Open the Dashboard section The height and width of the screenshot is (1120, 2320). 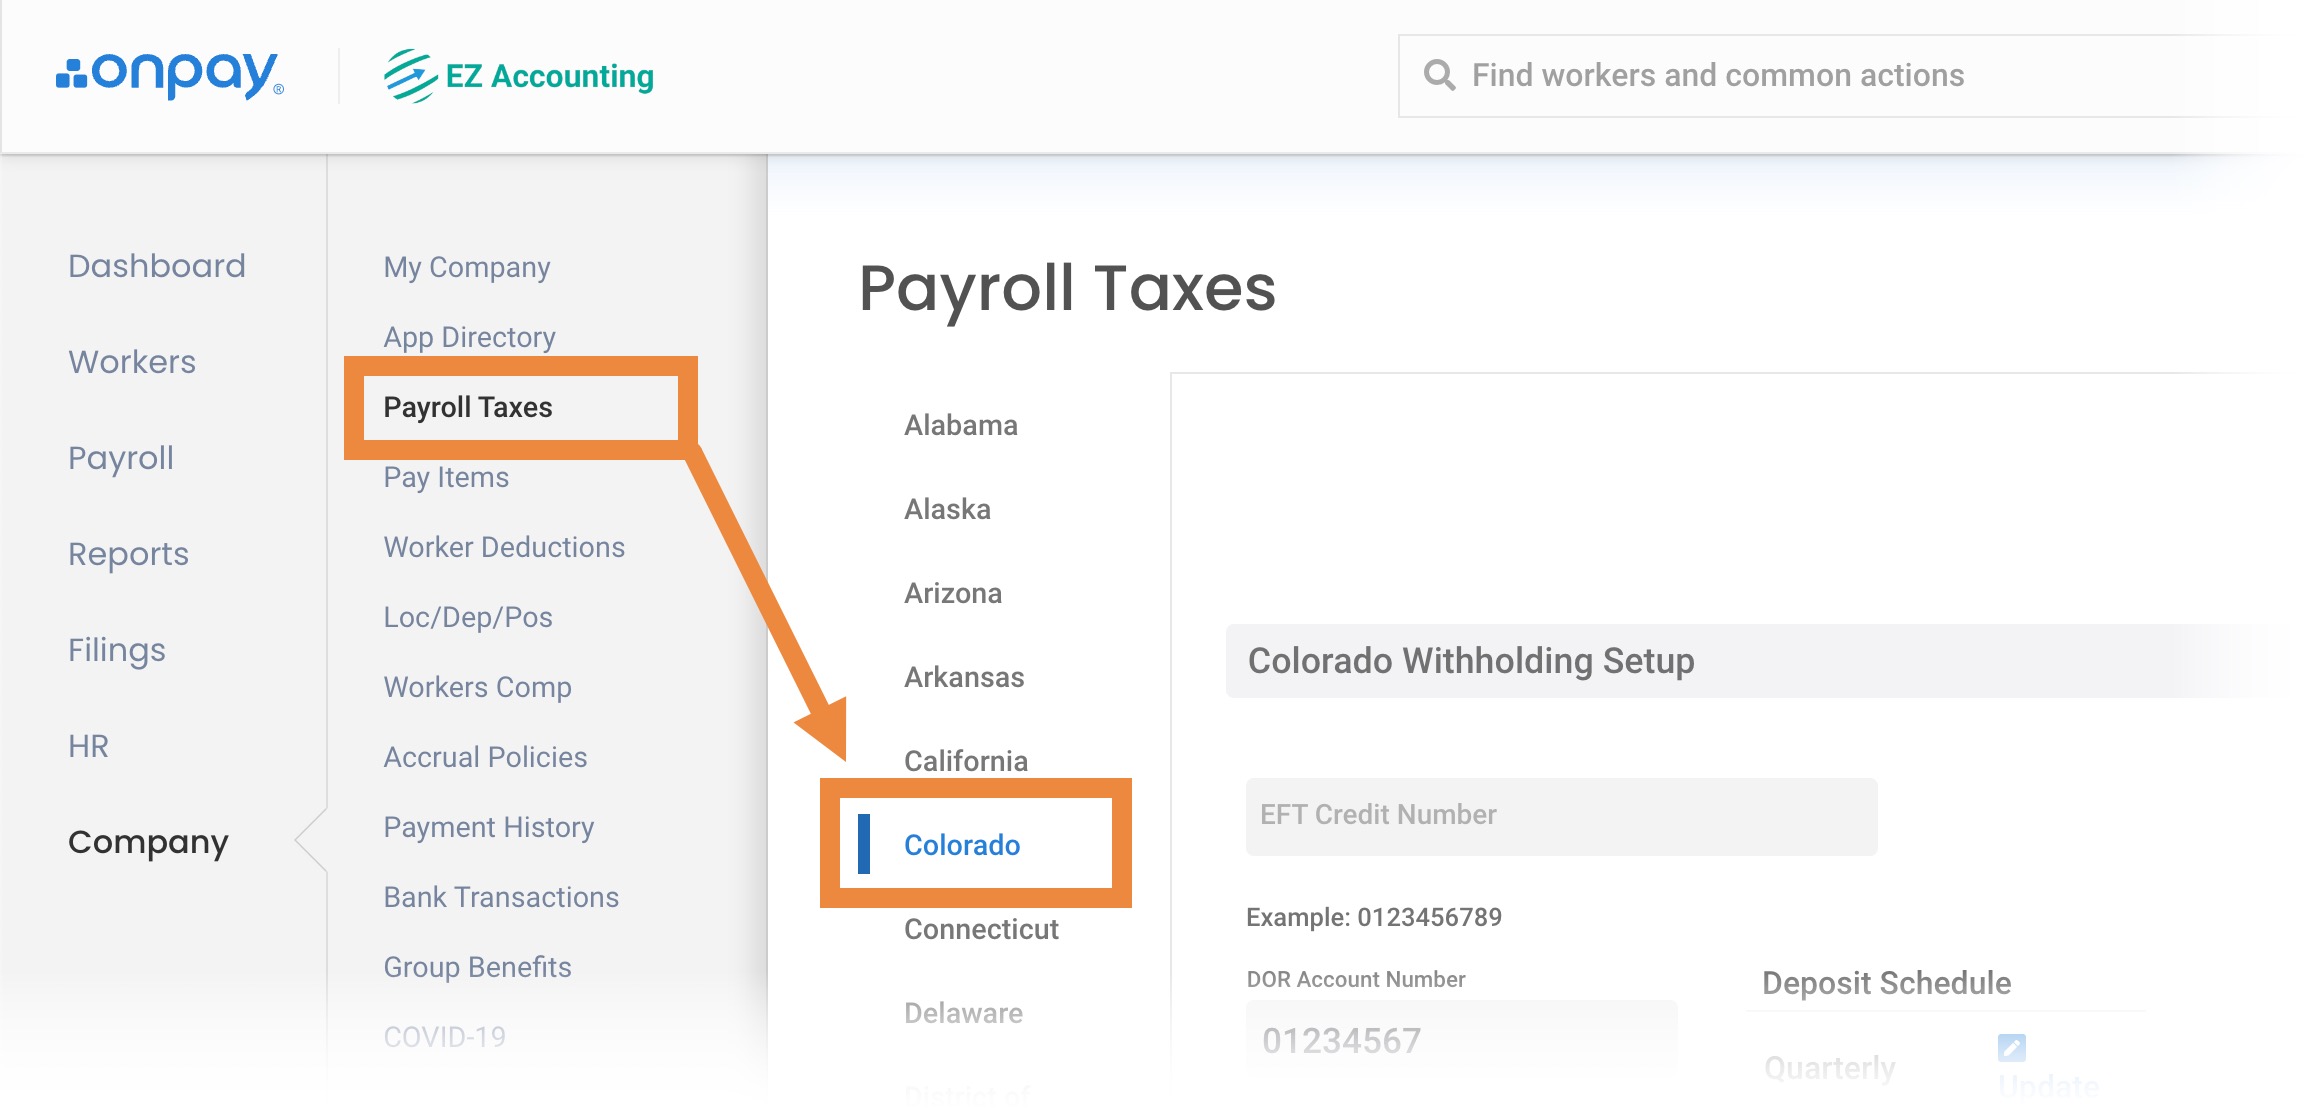(156, 266)
